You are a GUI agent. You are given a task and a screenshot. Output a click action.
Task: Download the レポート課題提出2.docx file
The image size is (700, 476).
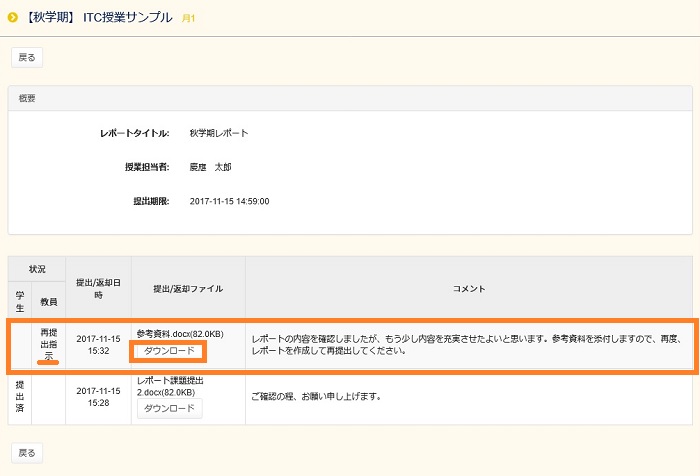pos(169,408)
